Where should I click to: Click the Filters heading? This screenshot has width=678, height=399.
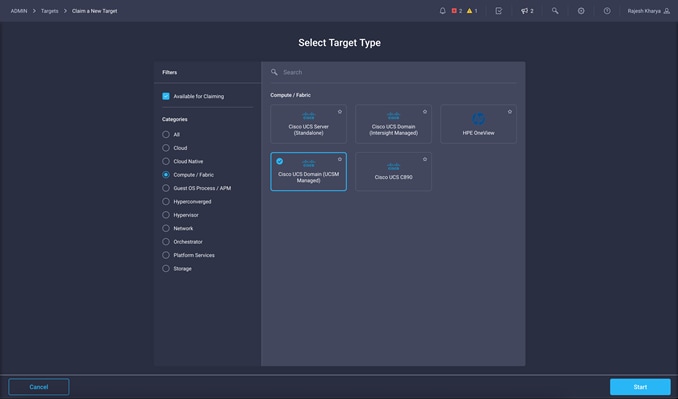pos(170,72)
